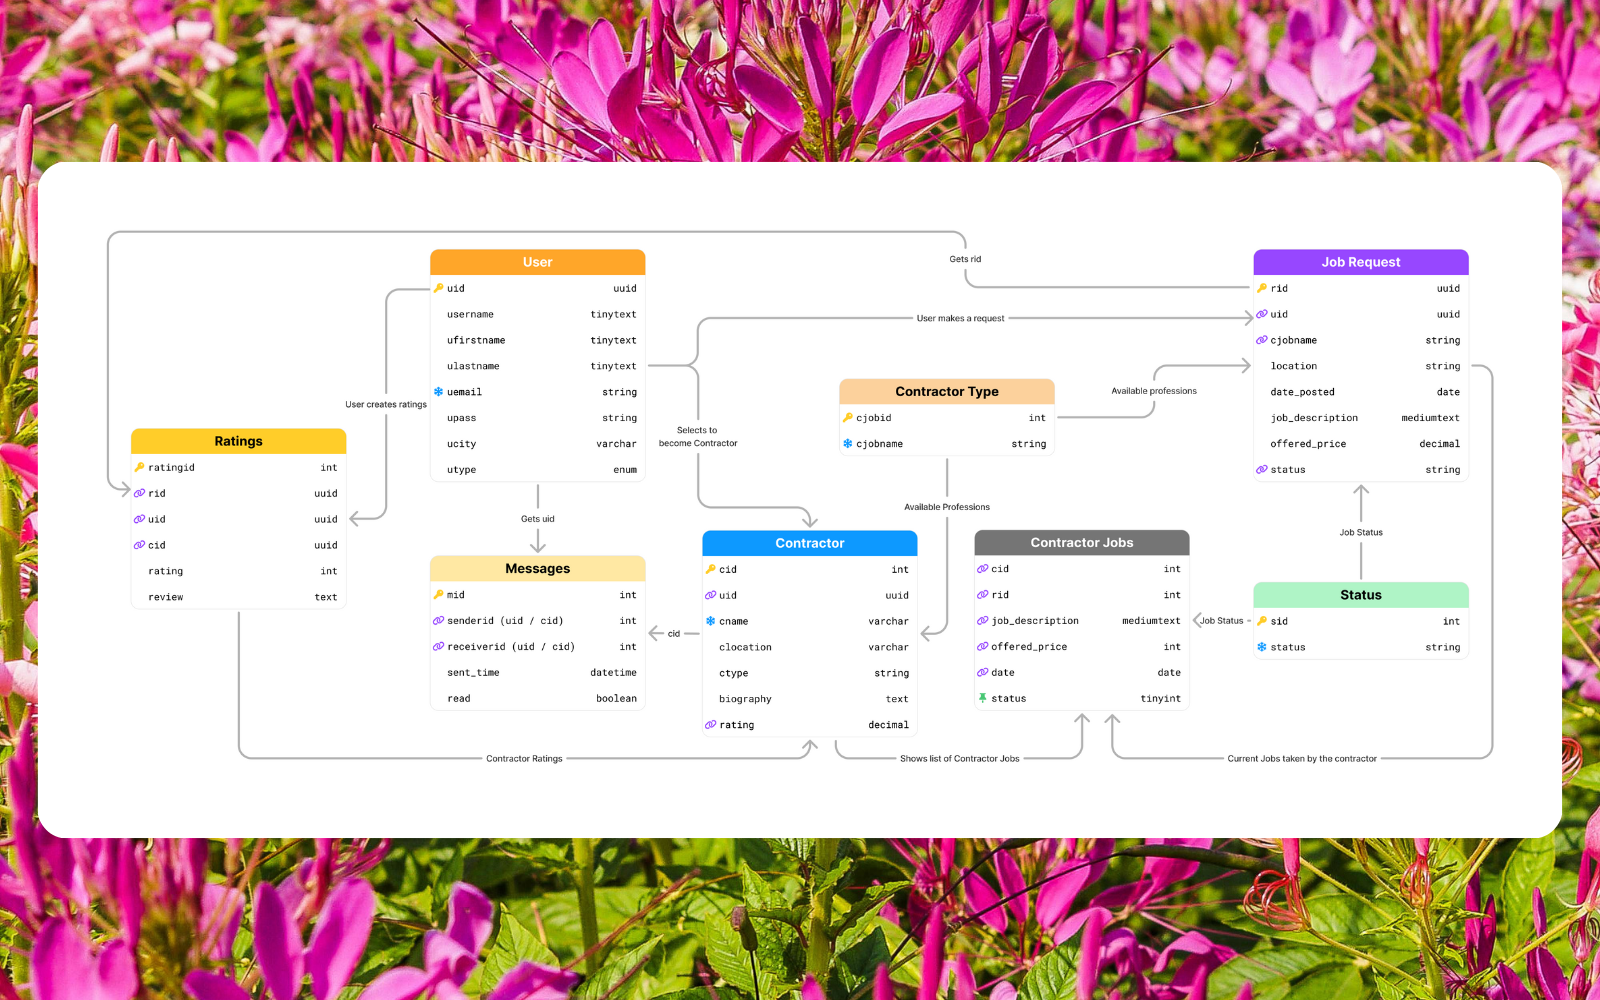Click the green pin icon in Contractor Jobs

982,698
